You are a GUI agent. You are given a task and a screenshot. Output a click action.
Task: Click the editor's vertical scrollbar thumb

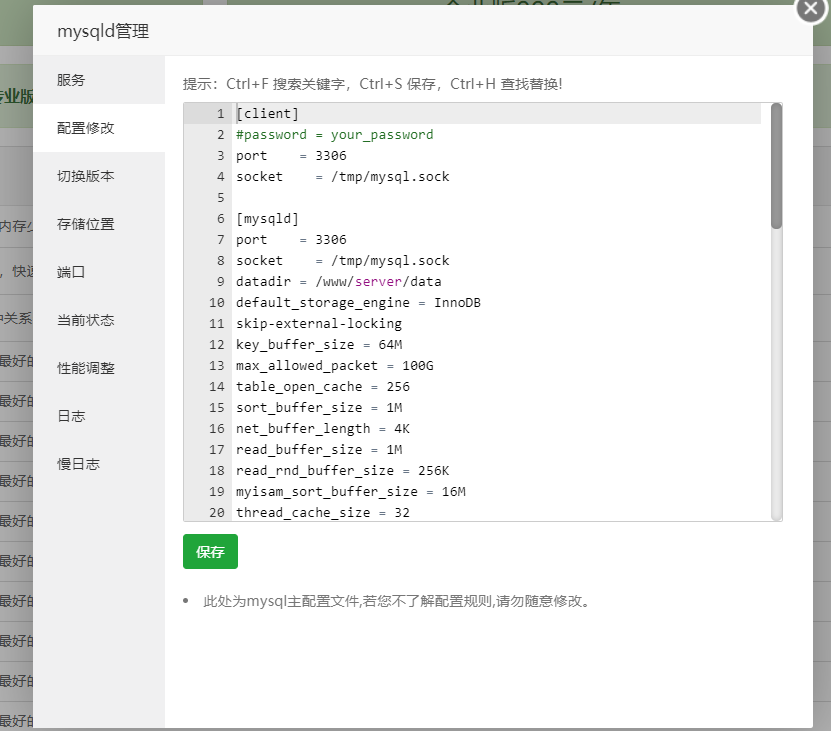[x=776, y=166]
